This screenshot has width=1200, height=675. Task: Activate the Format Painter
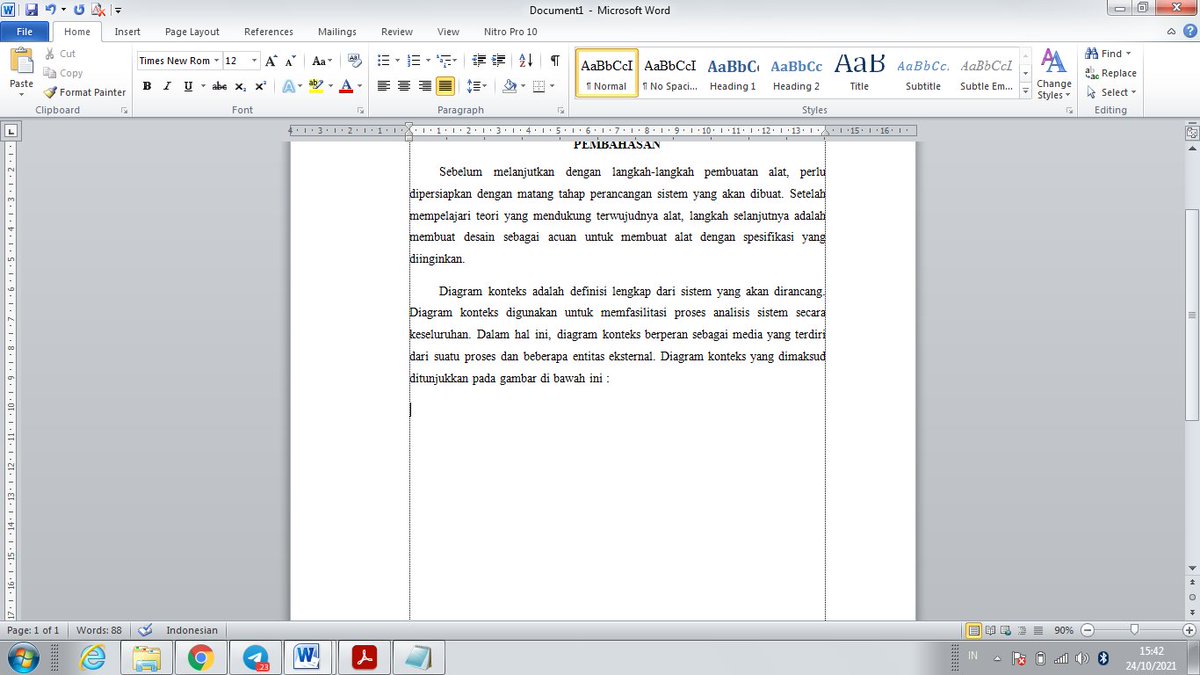coord(85,92)
